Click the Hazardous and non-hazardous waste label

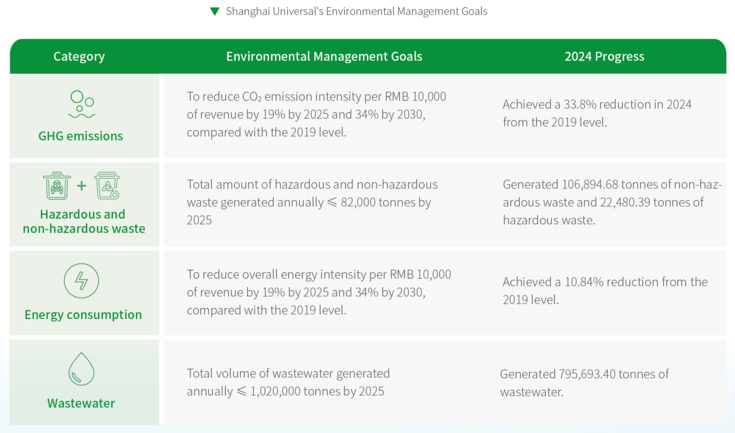pyautogui.click(x=84, y=221)
